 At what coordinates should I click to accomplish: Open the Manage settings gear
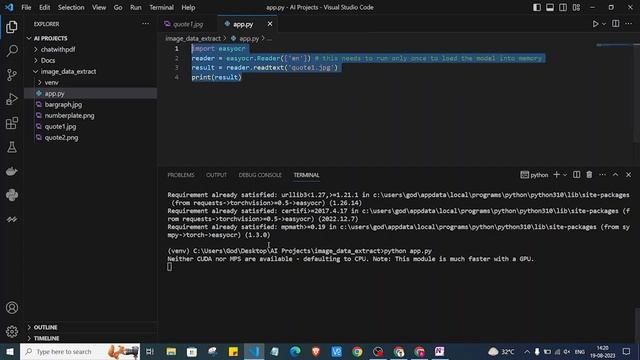pos(12,331)
